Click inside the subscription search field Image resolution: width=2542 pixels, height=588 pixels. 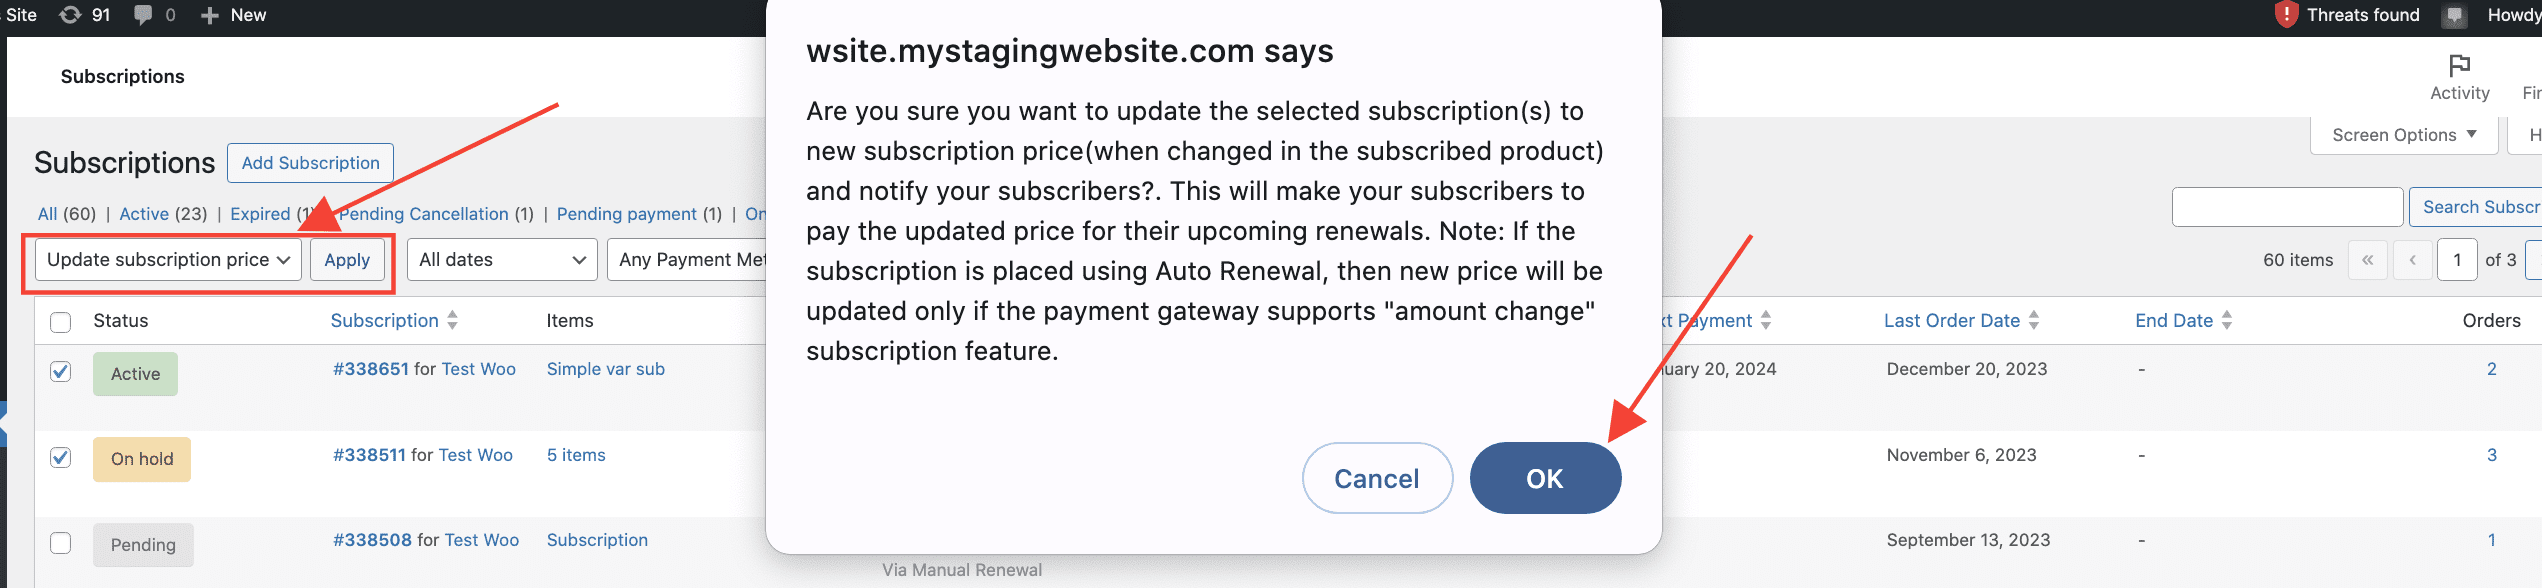click(x=2287, y=207)
